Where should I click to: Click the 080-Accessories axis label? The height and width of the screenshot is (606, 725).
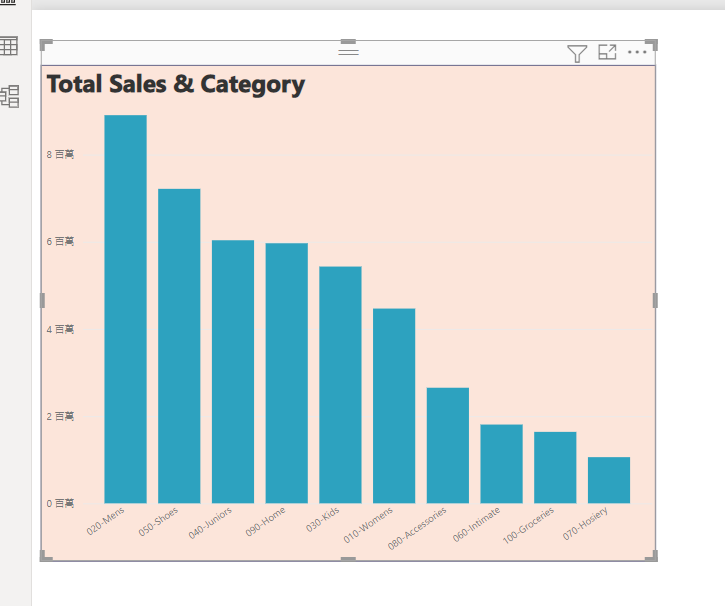417,528
